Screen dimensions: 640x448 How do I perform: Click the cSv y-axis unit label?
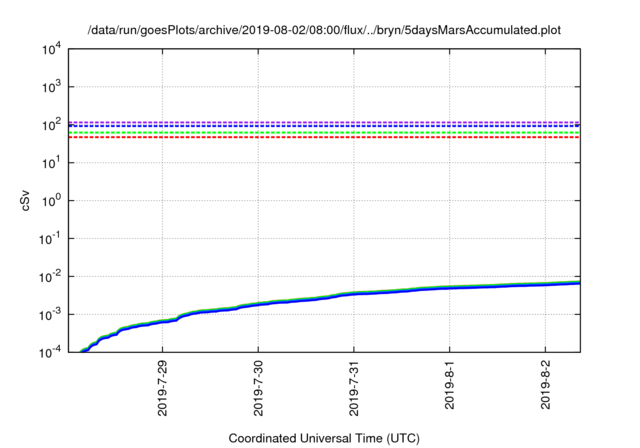[x=25, y=200]
